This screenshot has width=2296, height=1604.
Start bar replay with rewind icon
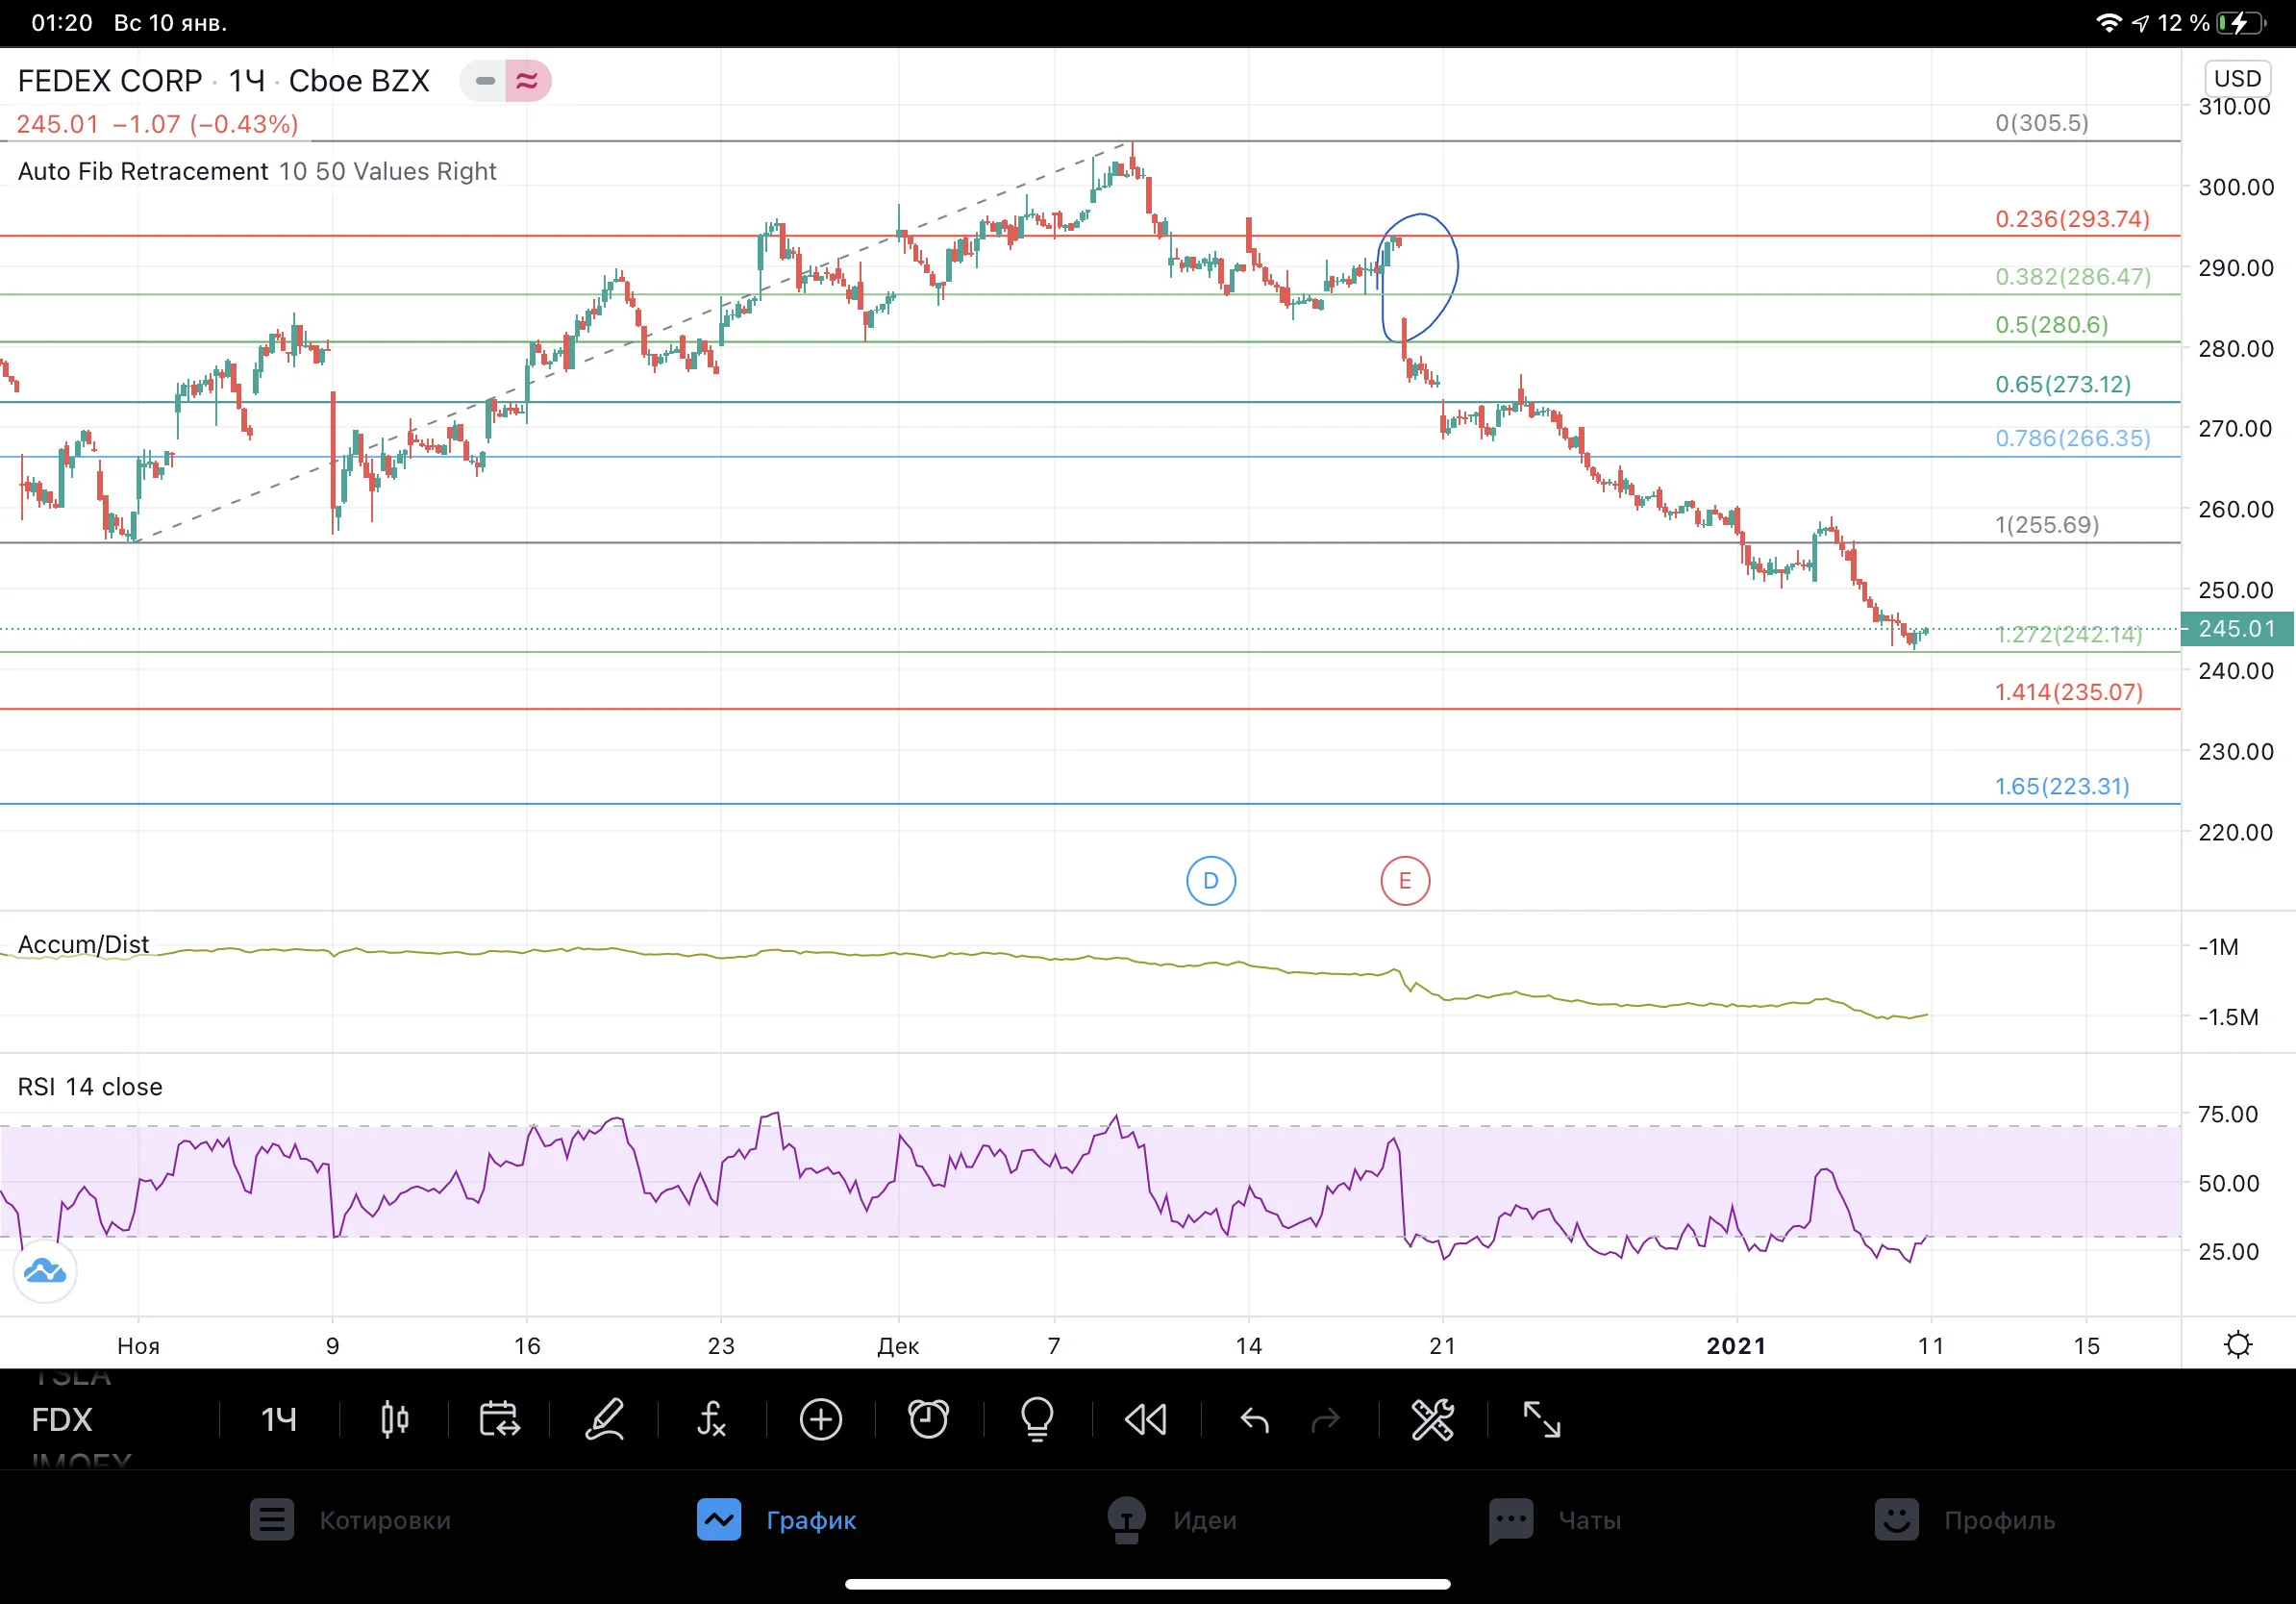[x=1146, y=1419]
